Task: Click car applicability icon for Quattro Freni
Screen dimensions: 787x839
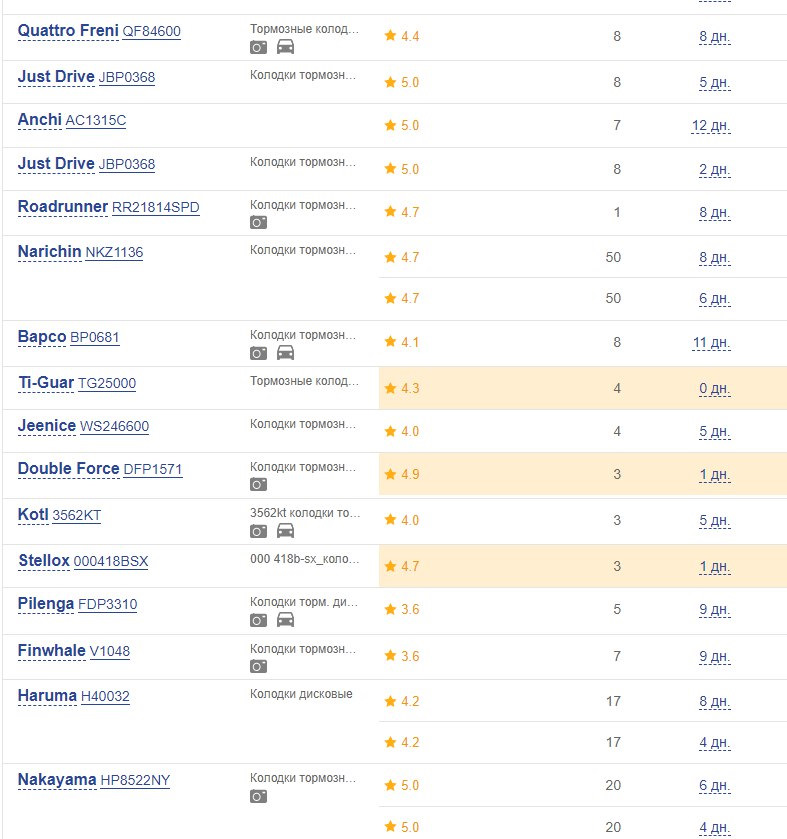Action: [x=285, y=47]
